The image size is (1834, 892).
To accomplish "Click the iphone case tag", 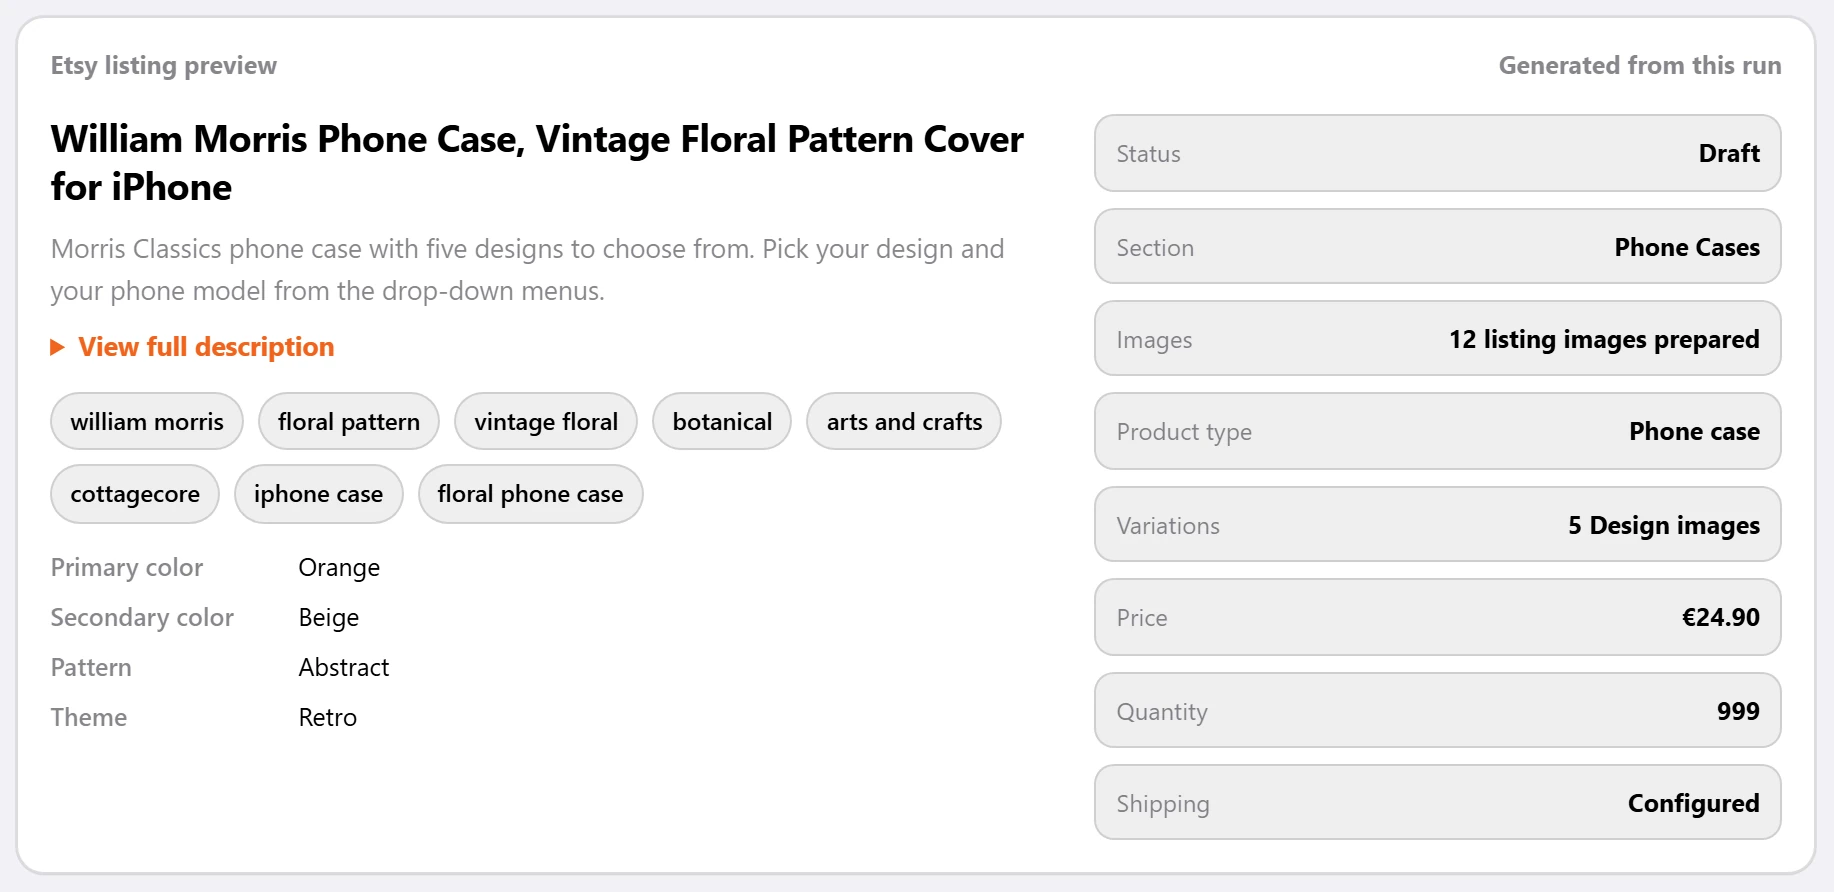I will (319, 494).
